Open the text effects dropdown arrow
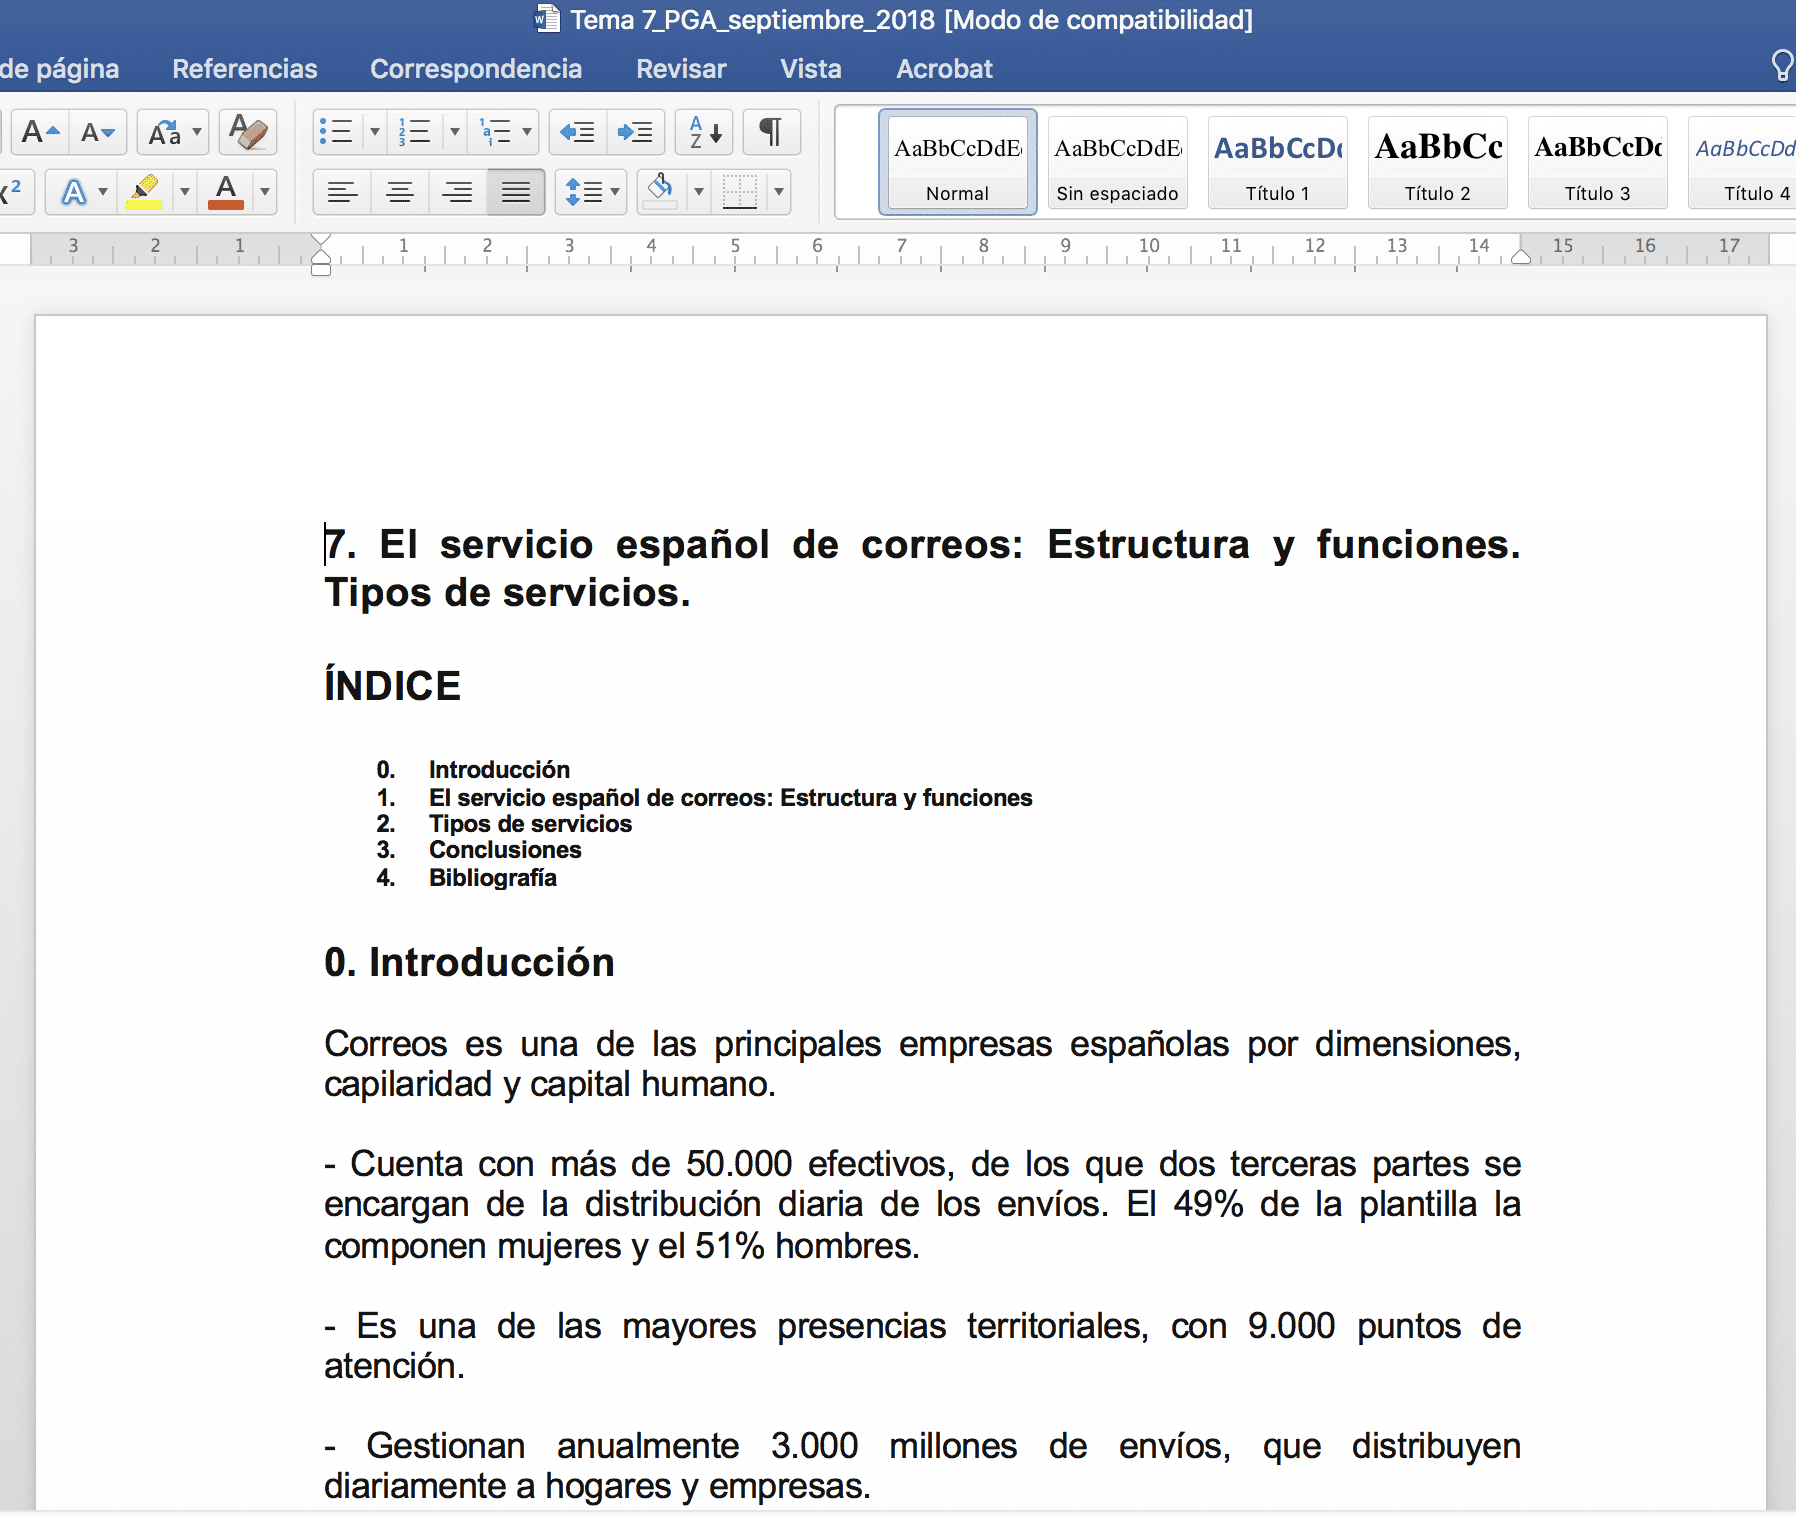Screen dimensions: 1796x1516 coord(103,191)
